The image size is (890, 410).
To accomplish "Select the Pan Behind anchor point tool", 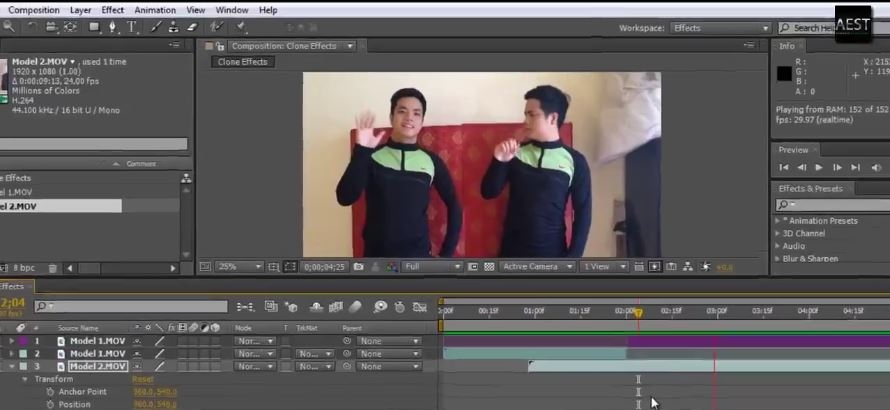I will tap(70, 27).
